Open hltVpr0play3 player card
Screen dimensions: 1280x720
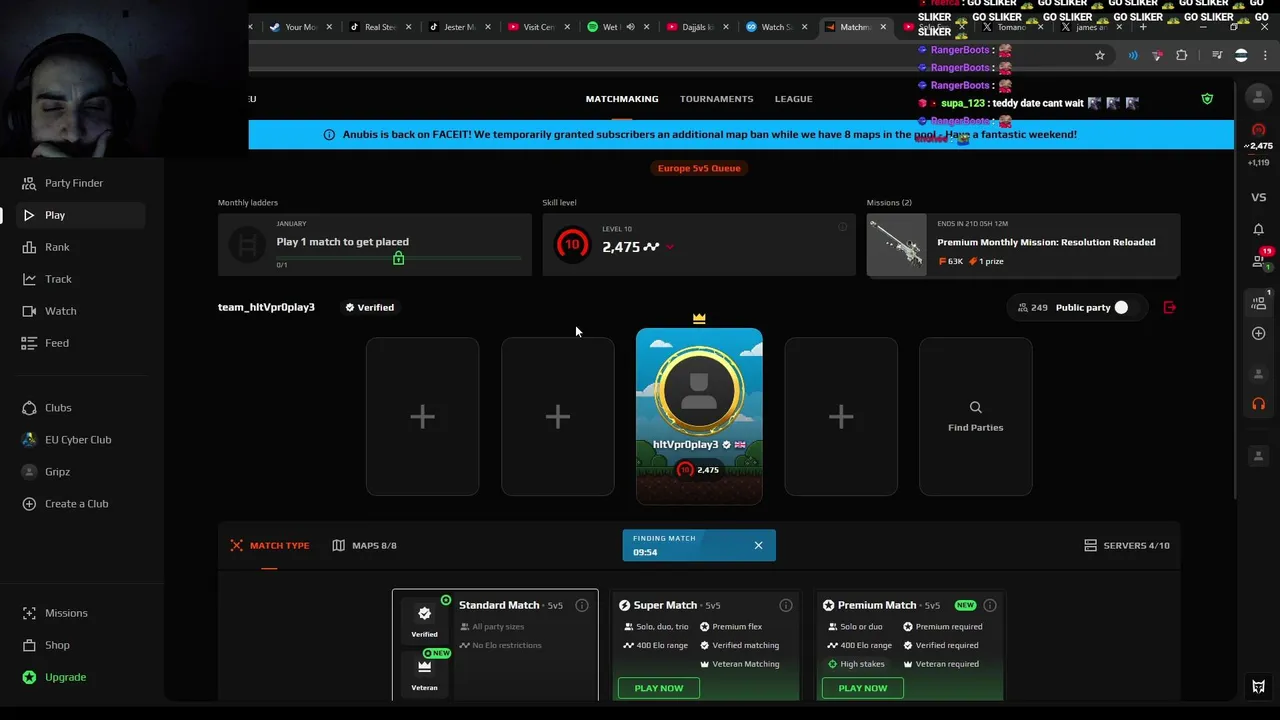pyautogui.click(x=699, y=416)
